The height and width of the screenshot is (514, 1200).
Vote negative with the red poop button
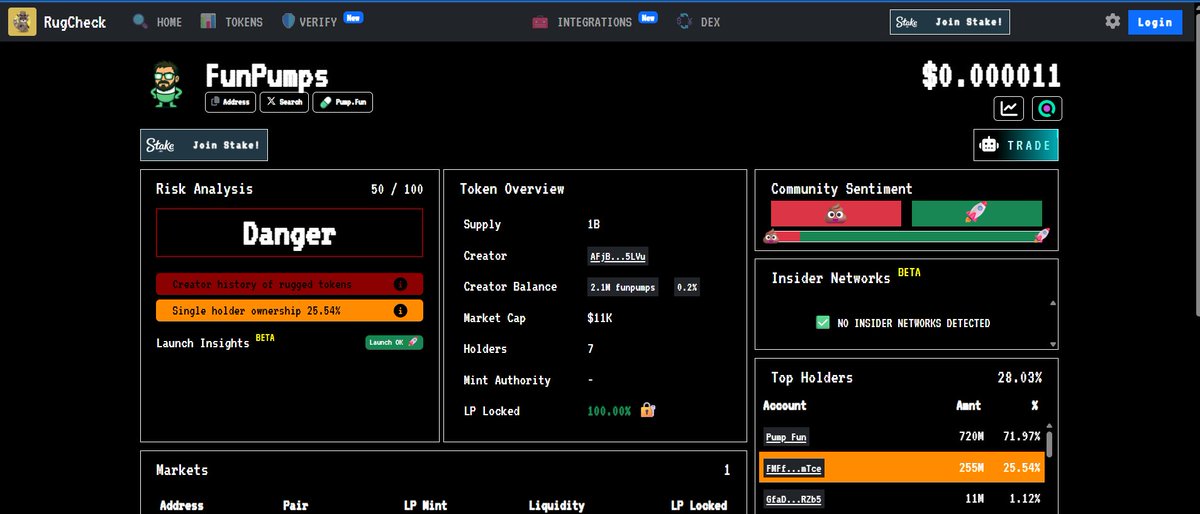[x=835, y=213]
